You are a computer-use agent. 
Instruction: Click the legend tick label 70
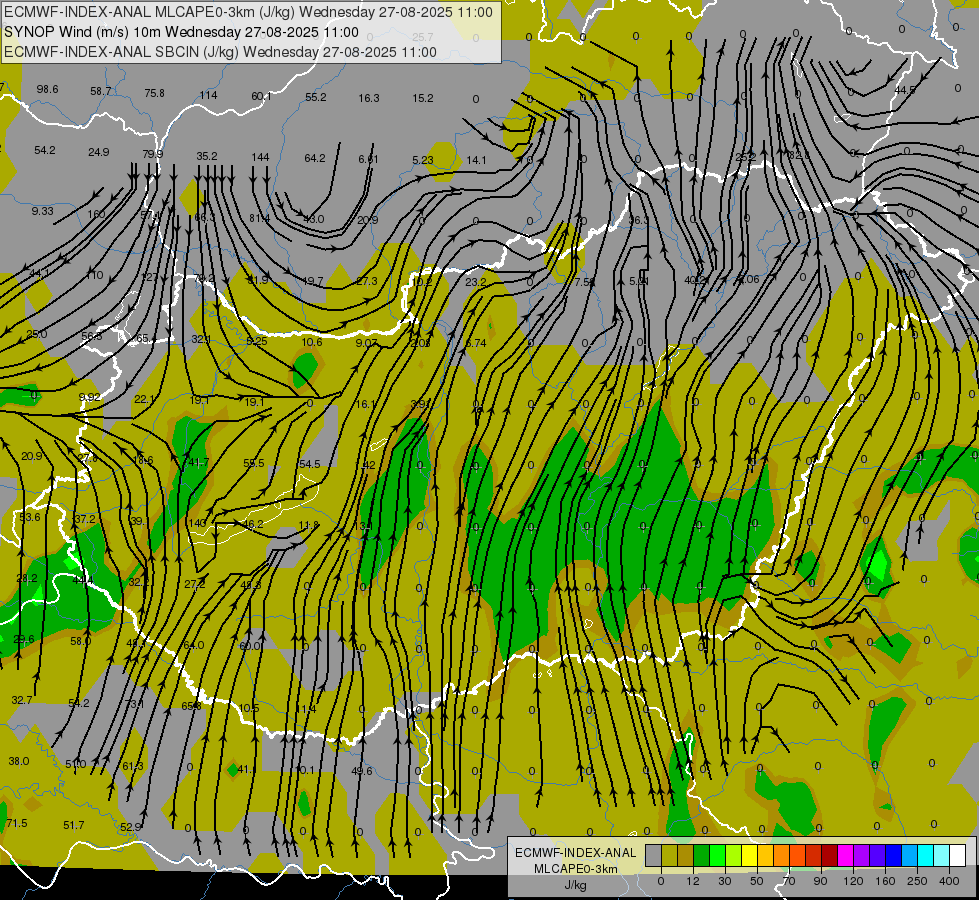coord(789,881)
